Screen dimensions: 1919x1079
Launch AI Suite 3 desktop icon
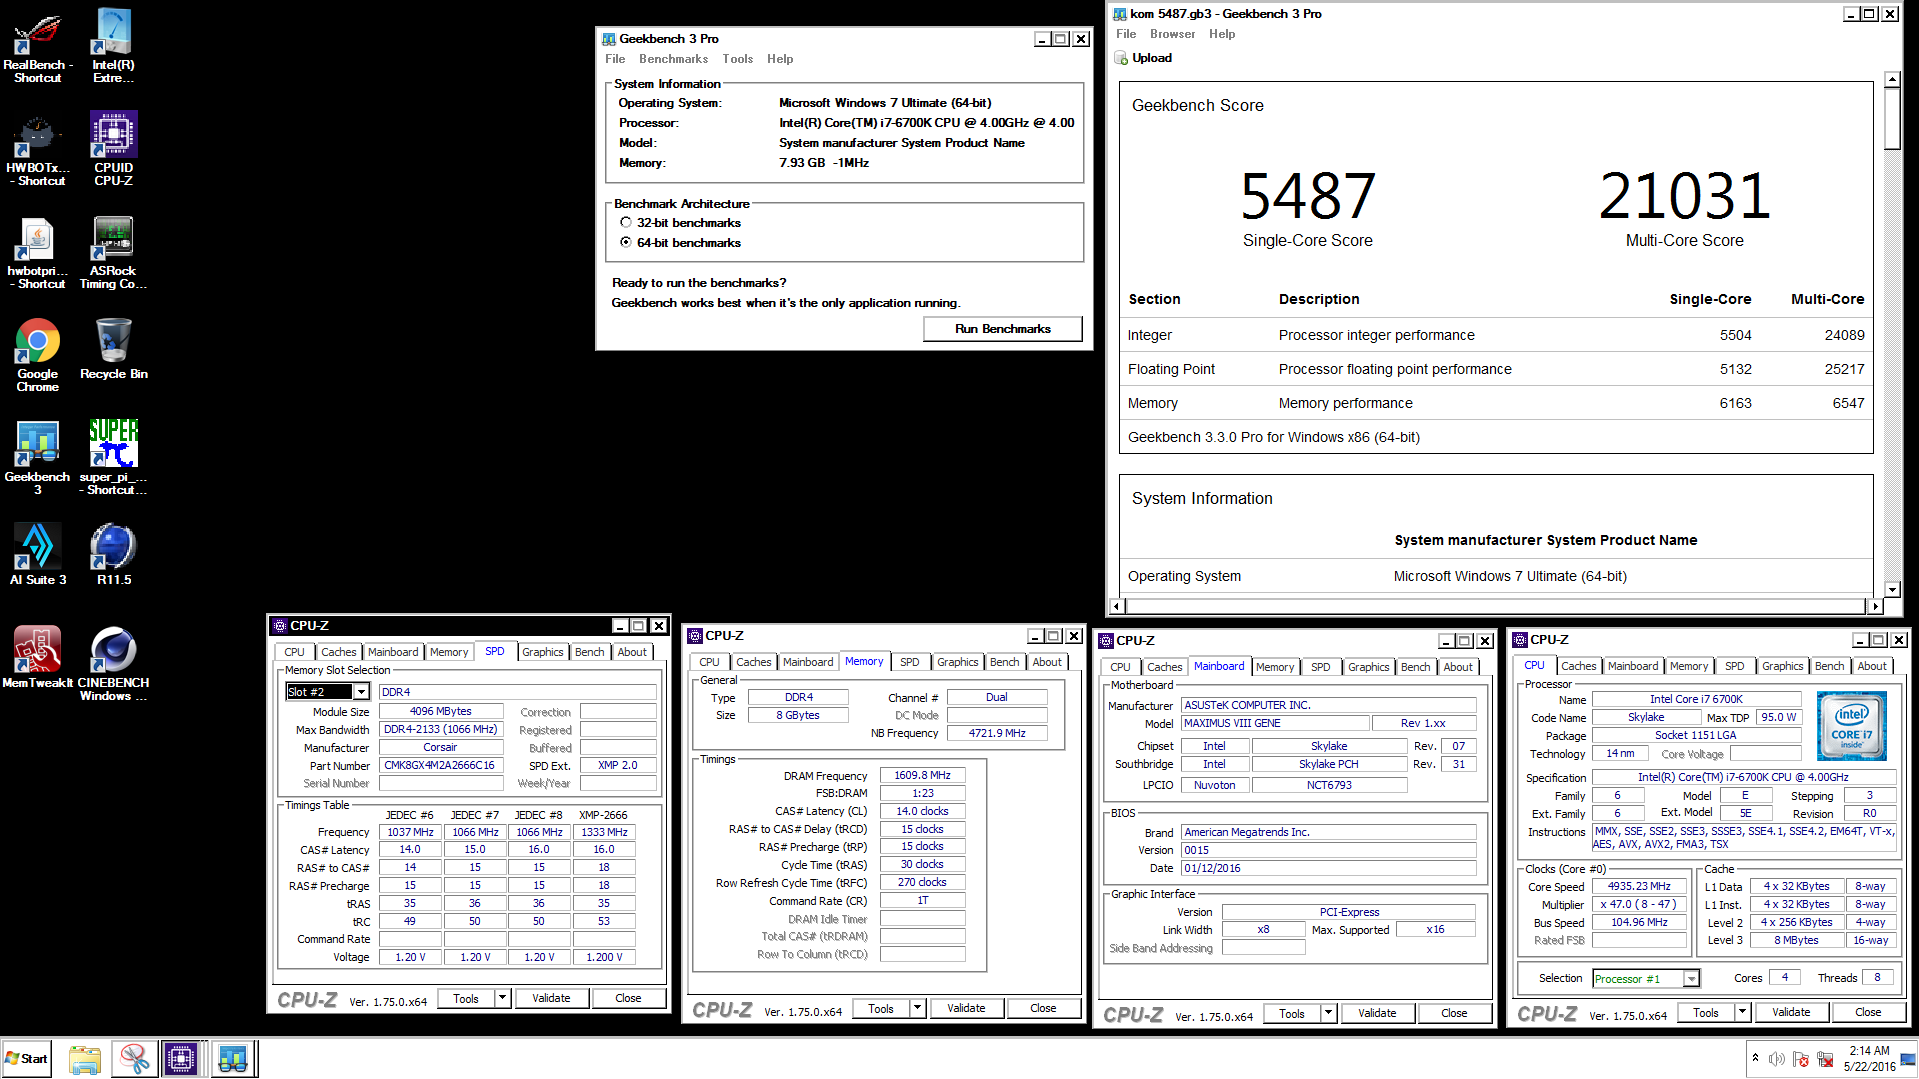click(38, 555)
